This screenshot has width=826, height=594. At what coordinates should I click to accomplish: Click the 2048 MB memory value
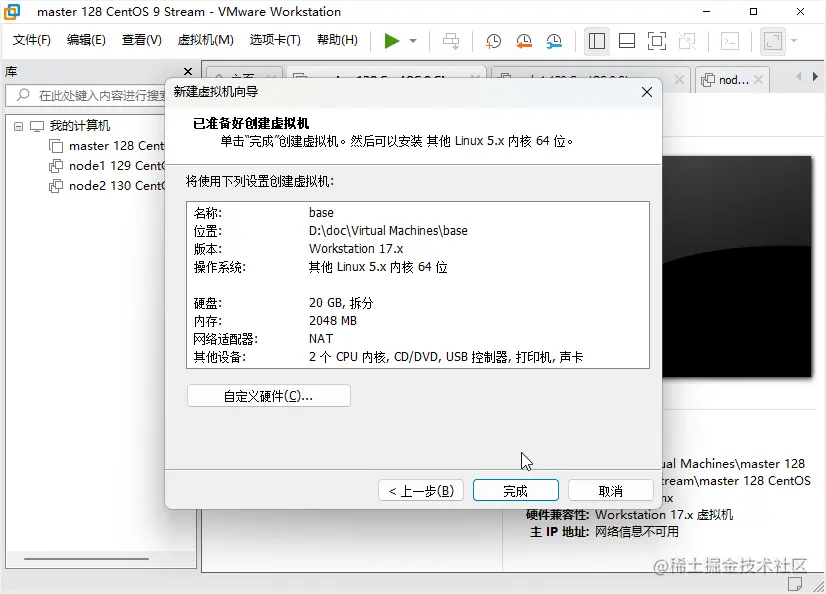333,321
